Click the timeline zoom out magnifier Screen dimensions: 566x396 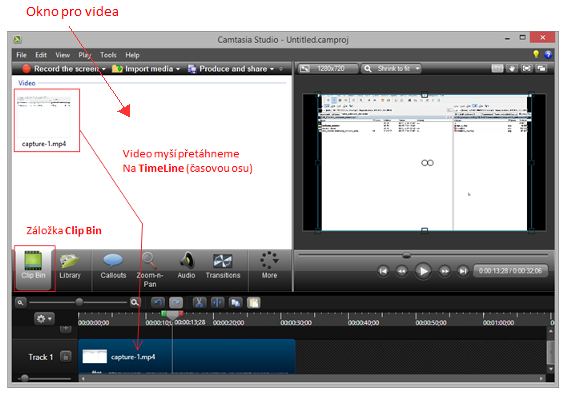pyautogui.click(x=21, y=303)
